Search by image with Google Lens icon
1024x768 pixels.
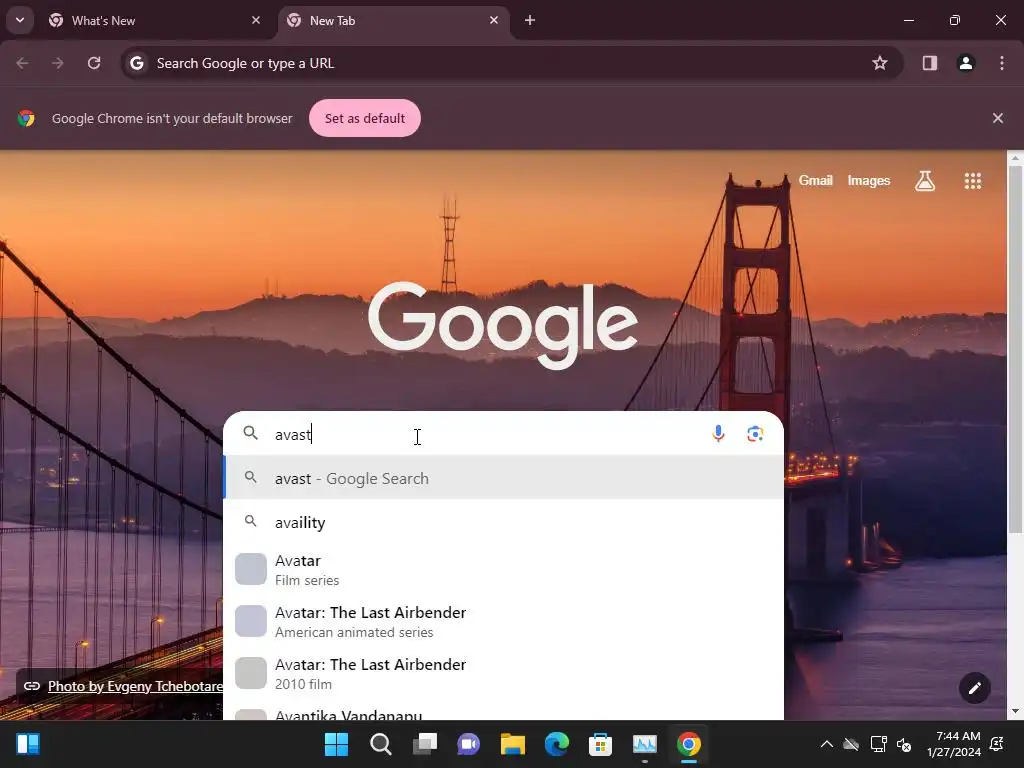(x=755, y=434)
